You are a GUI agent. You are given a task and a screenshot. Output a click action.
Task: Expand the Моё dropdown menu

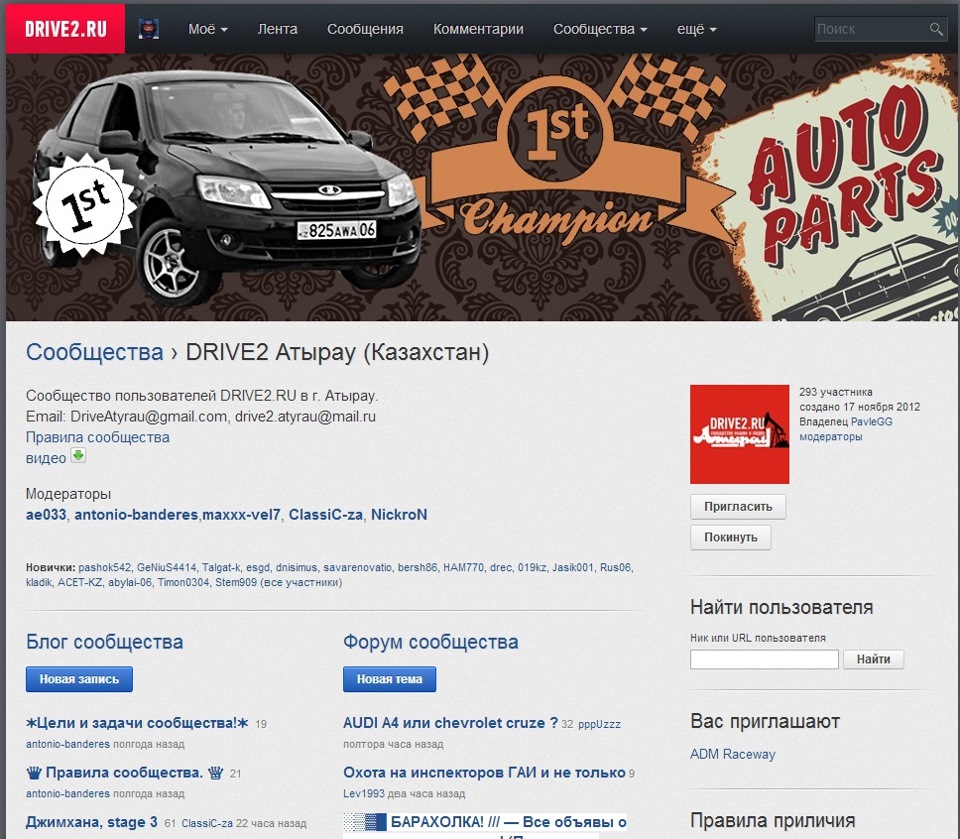[208, 29]
